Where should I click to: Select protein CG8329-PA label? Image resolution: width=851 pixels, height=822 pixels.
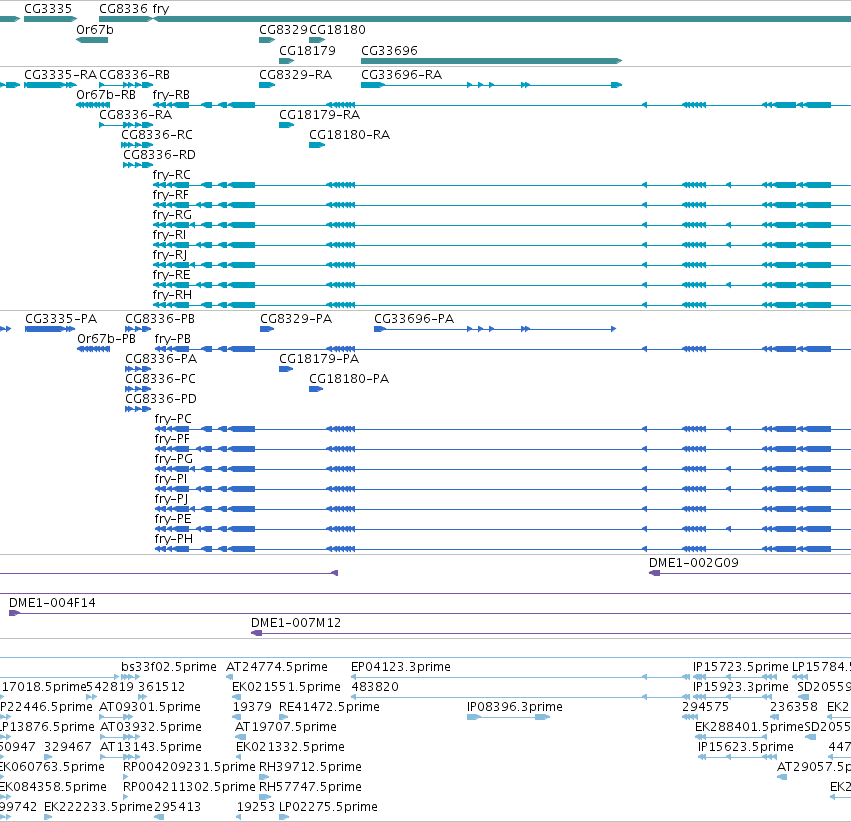296,318
